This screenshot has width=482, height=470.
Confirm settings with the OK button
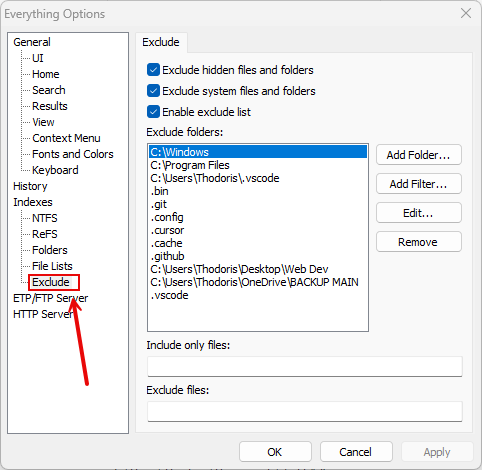click(x=275, y=452)
